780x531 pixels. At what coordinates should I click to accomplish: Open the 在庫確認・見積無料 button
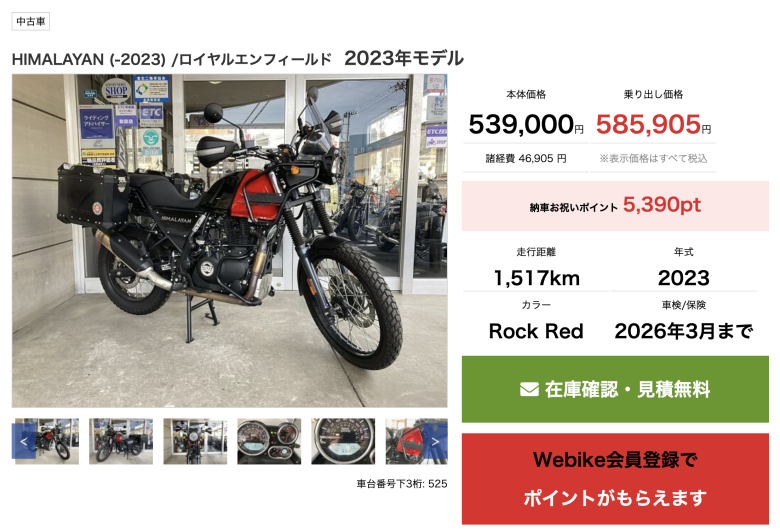tap(615, 389)
